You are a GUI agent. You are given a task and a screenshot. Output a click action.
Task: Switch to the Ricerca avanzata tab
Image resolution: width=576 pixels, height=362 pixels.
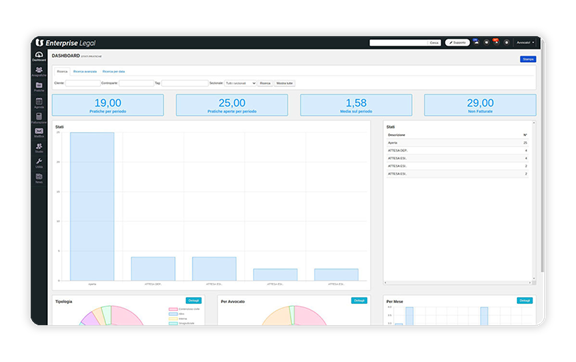click(x=85, y=71)
